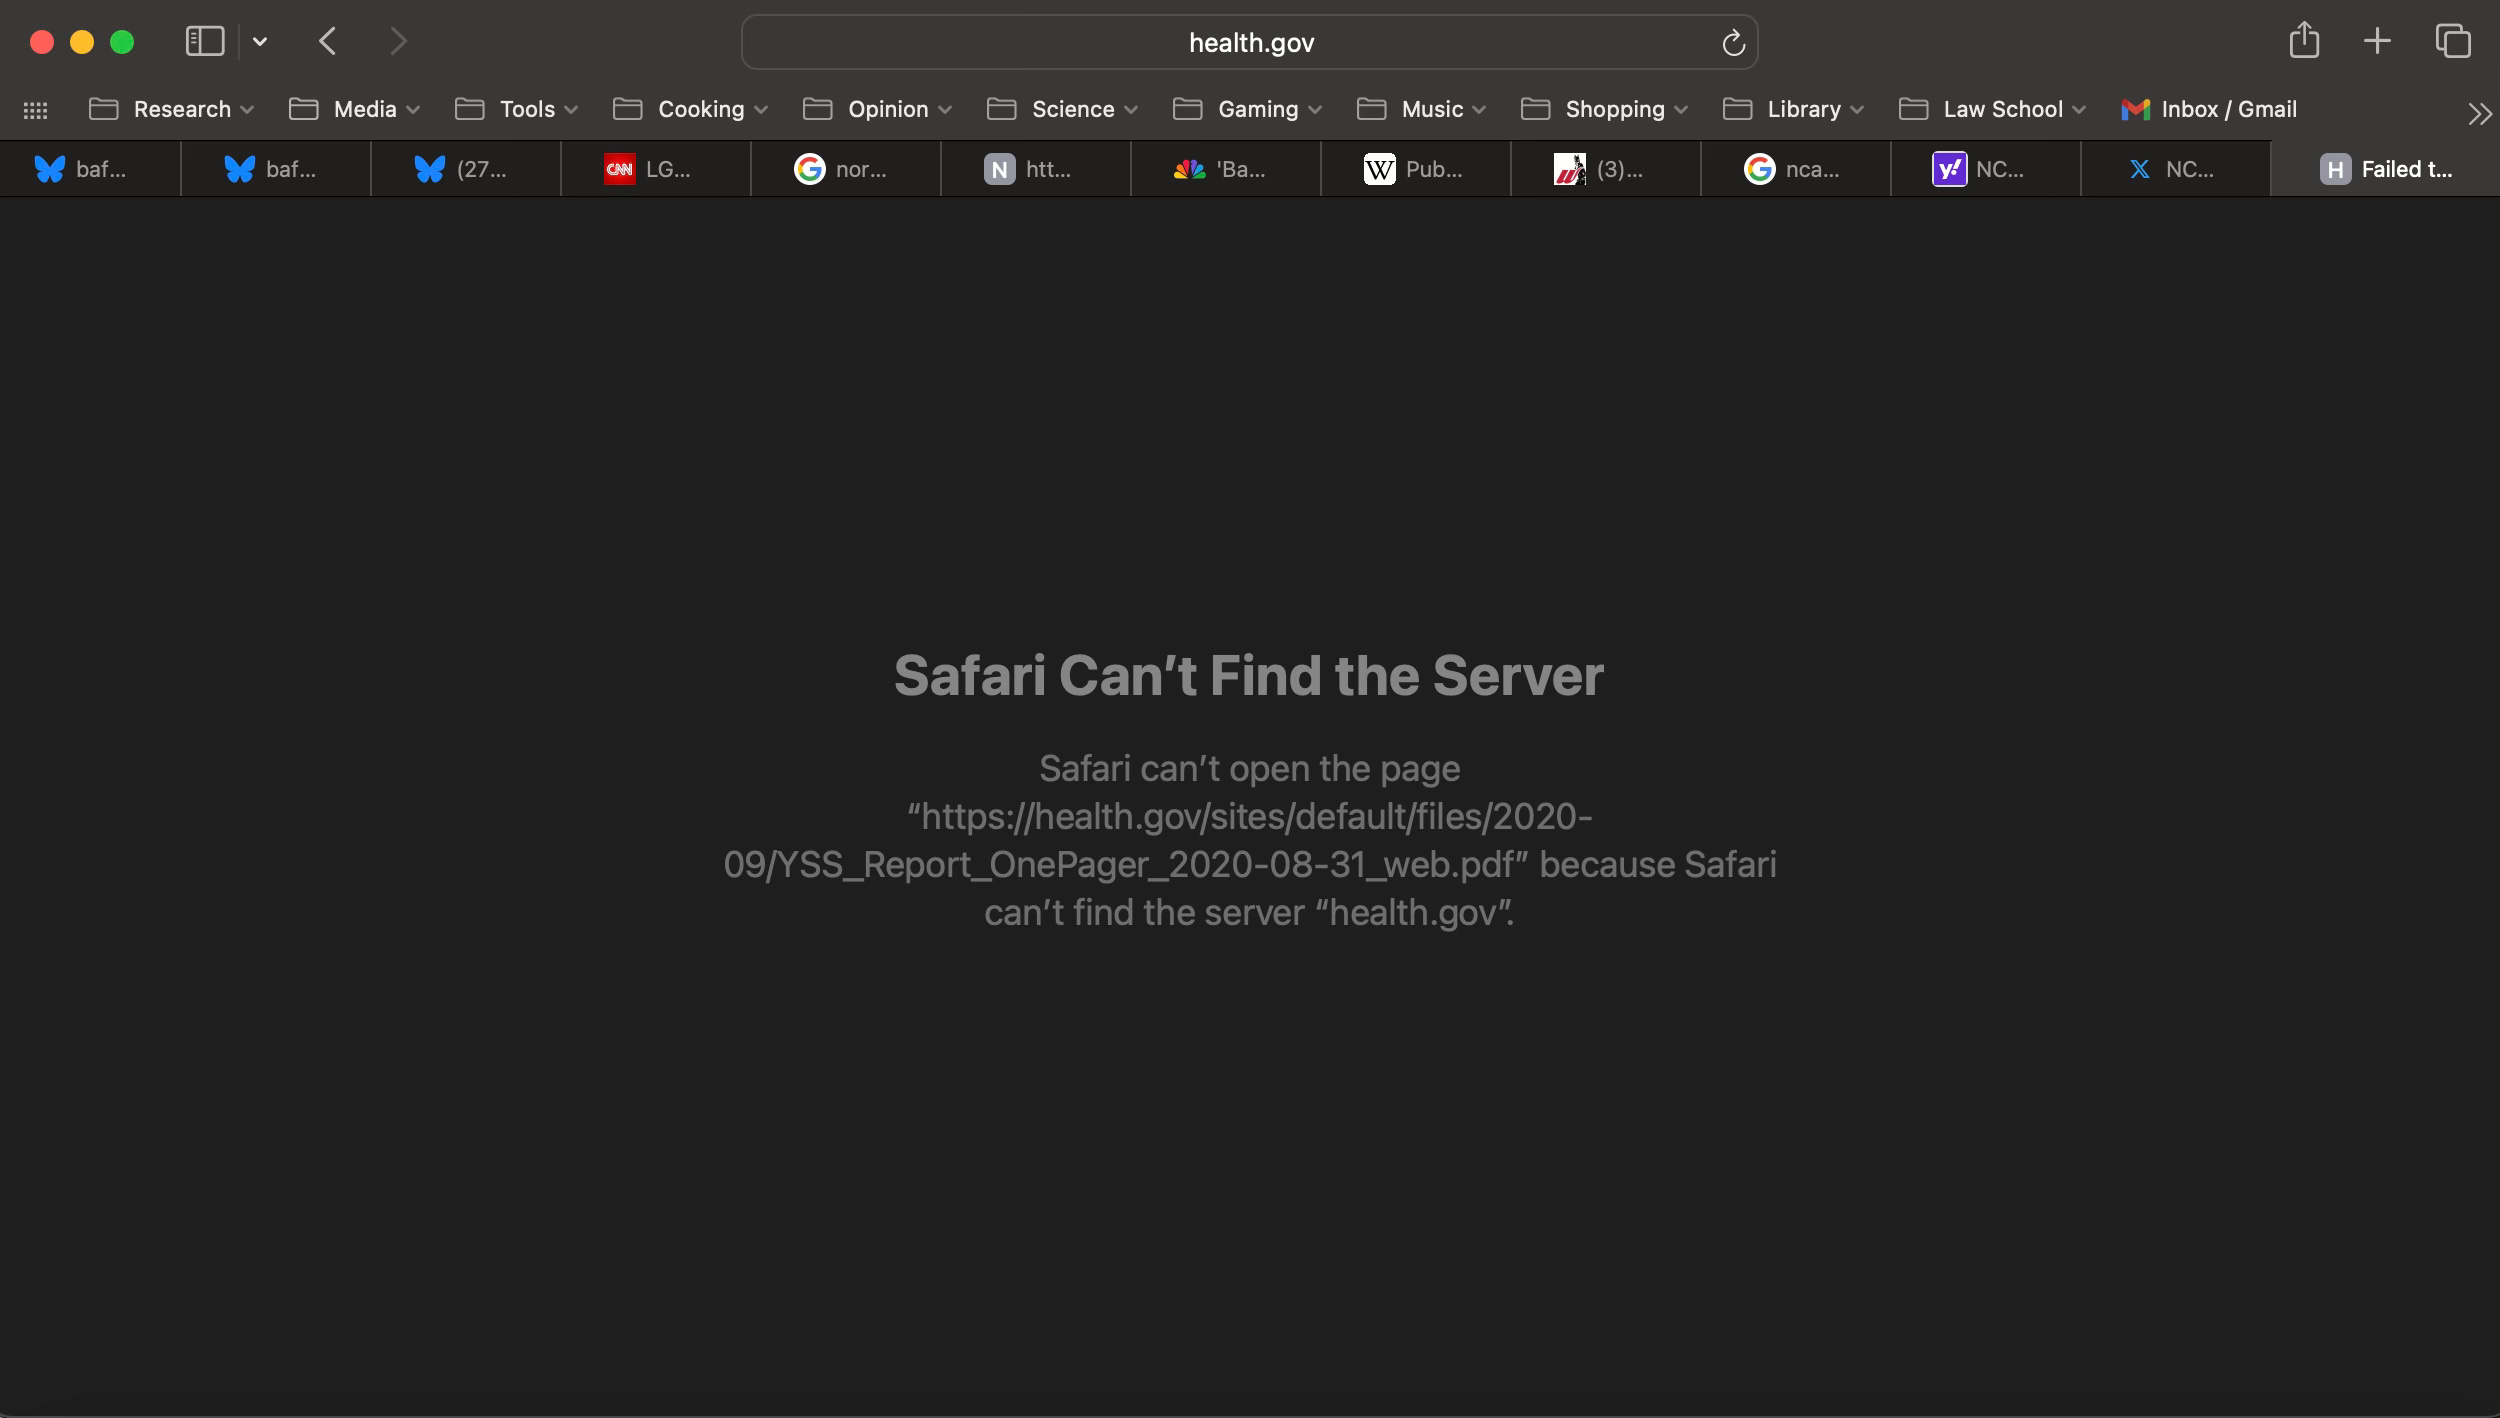Show the tab overview icon

(x=2453, y=41)
